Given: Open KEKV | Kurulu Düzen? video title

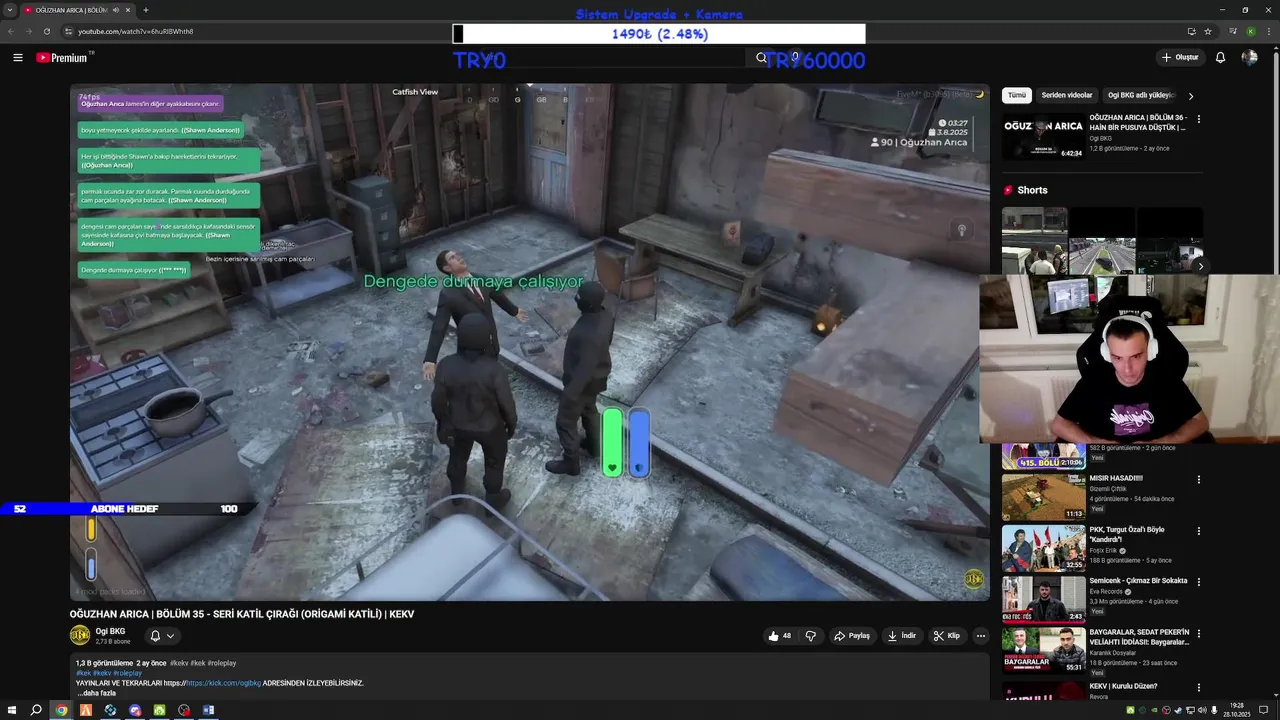Looking at the screenshot, I should pyautogui.click(x=1123, y=686).
